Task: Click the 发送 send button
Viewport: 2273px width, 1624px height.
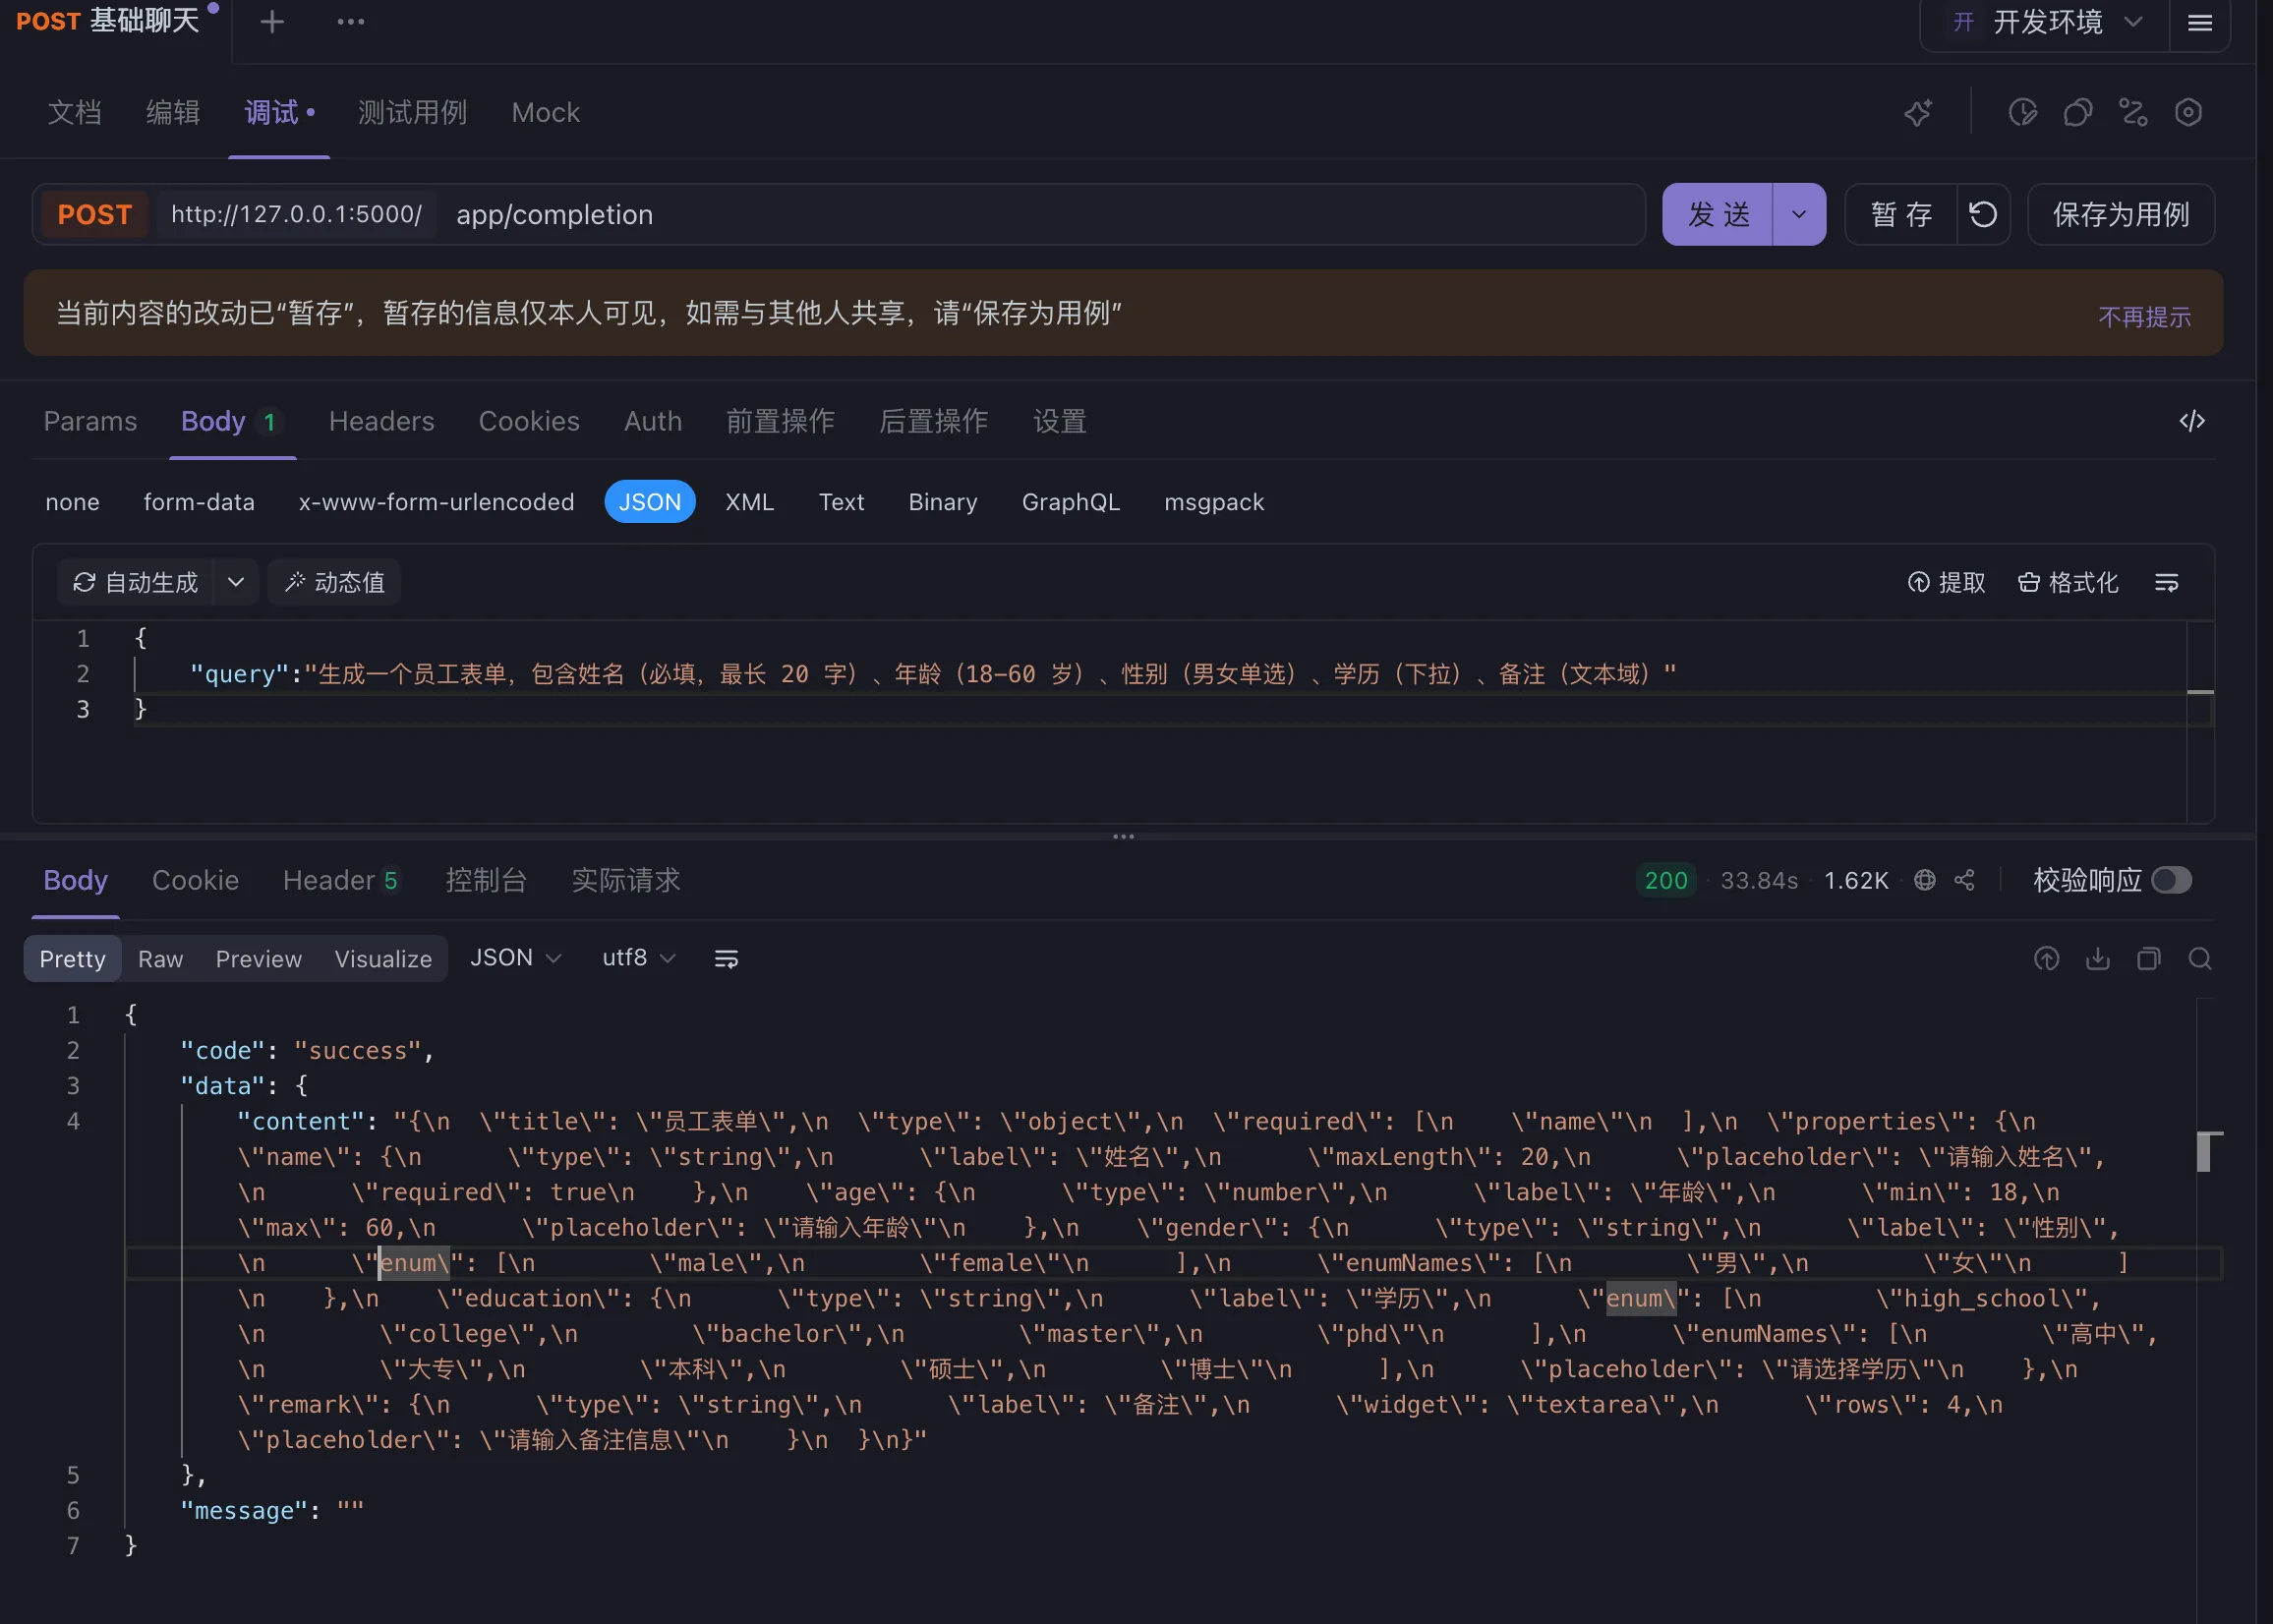Action: [1717, 214]
